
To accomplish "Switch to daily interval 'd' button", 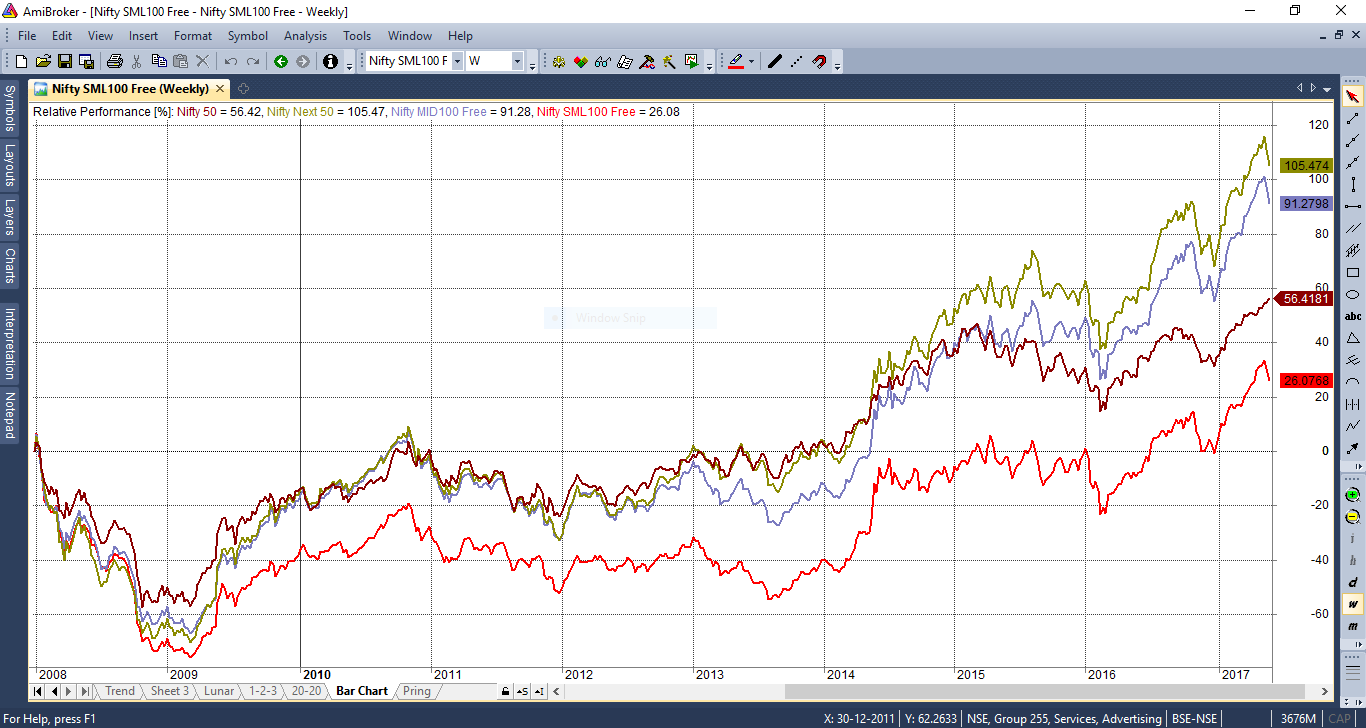I will pyautogui.click(x=1353, y=582).
